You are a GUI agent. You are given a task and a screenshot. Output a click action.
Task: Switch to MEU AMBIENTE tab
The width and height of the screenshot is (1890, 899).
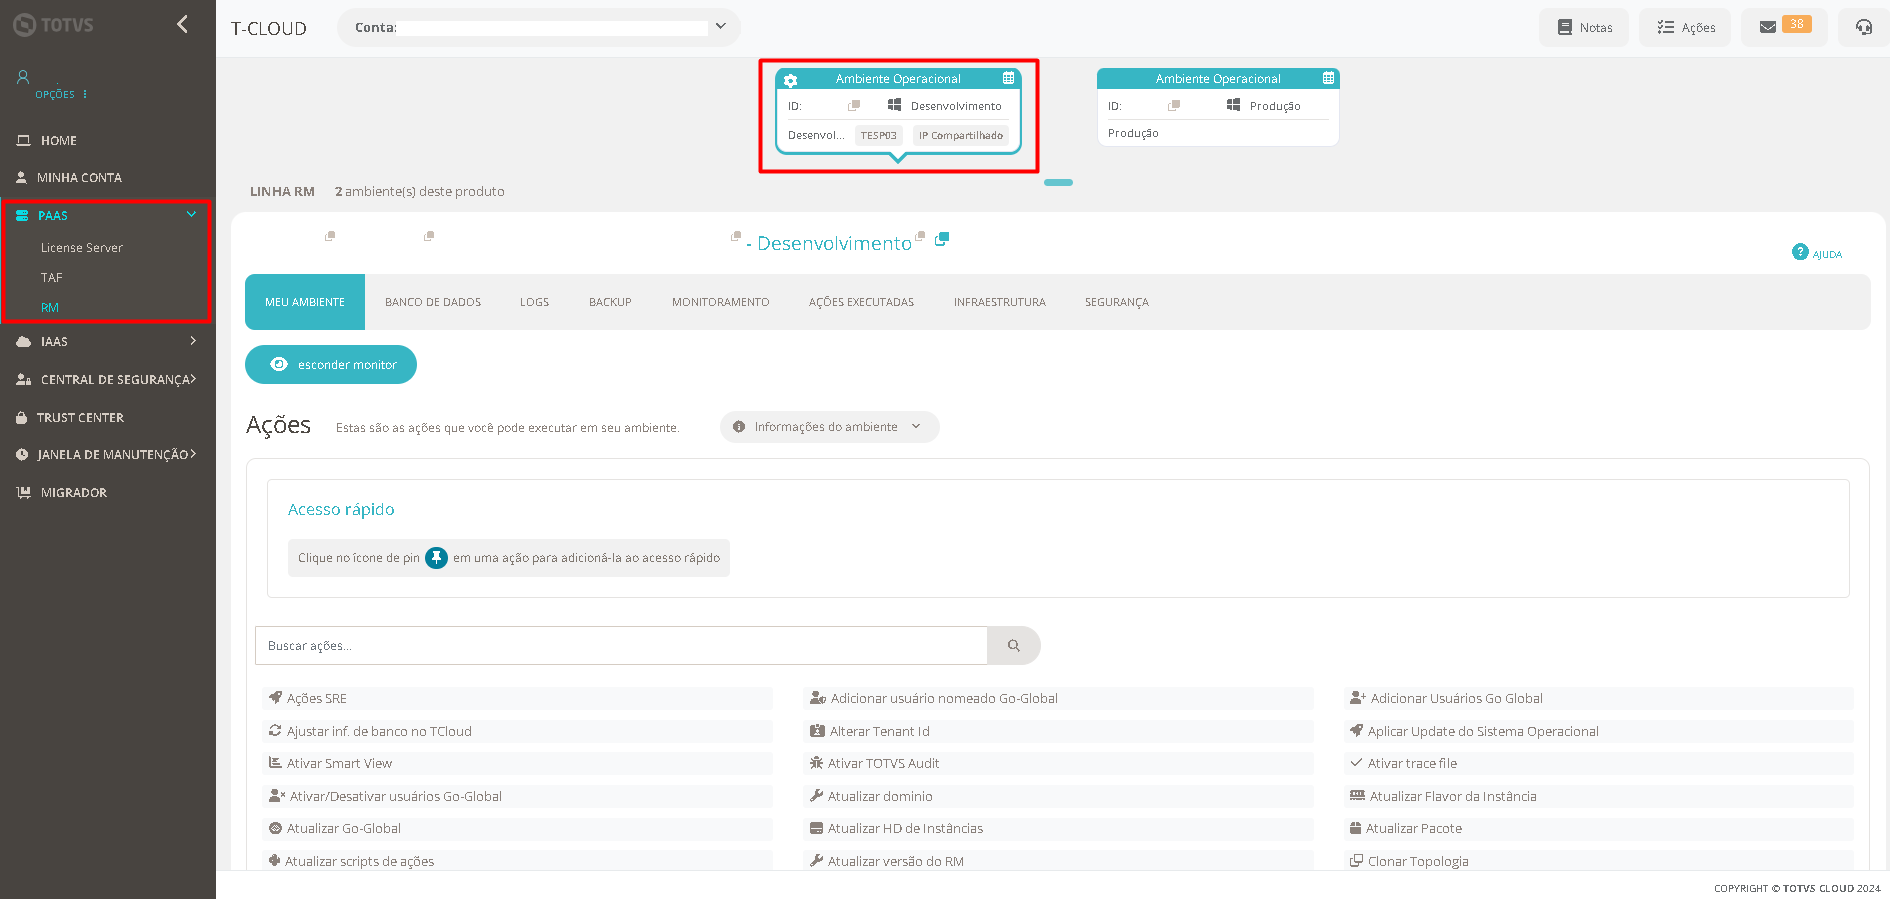(x=305, y=302)
